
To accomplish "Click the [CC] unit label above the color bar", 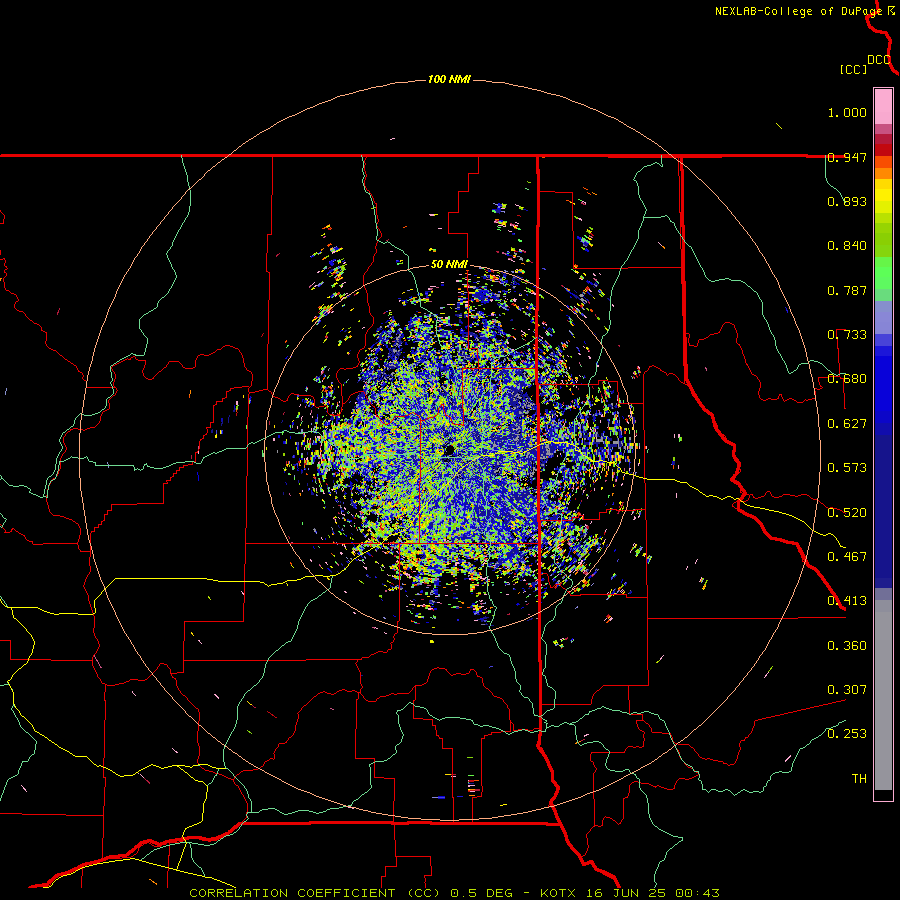I will point(854,69).
